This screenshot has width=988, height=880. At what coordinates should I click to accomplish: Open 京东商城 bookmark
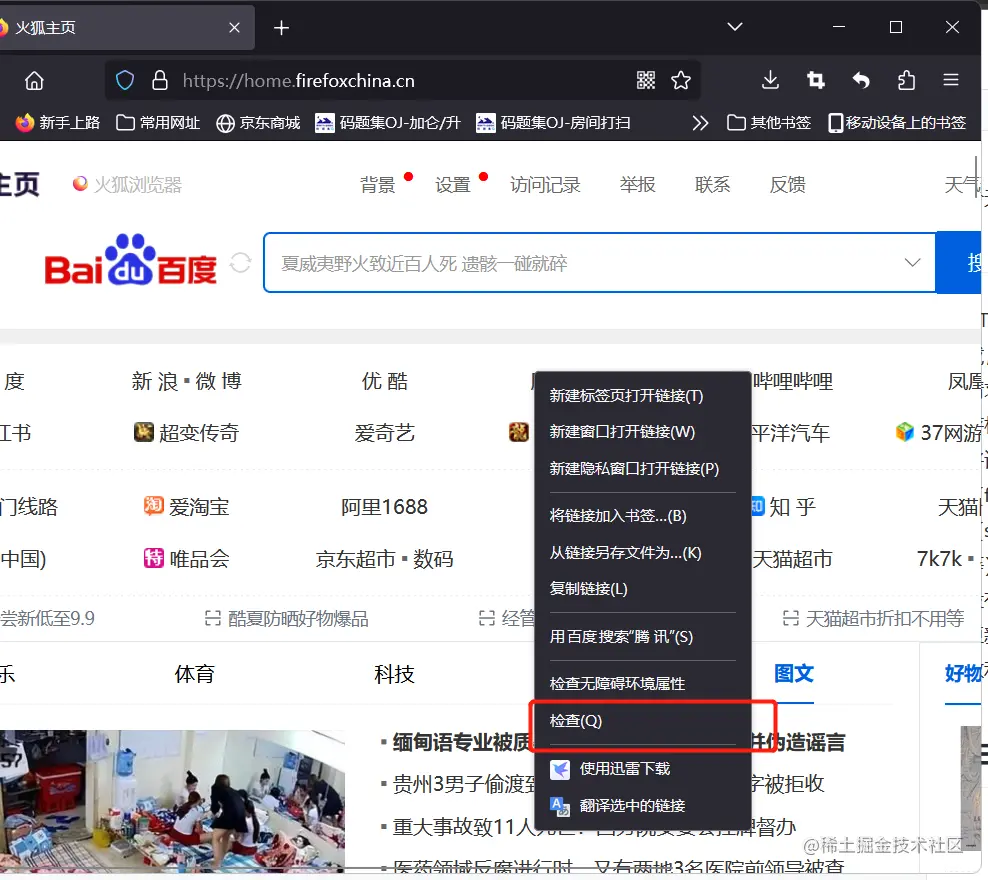click(258, 123)
